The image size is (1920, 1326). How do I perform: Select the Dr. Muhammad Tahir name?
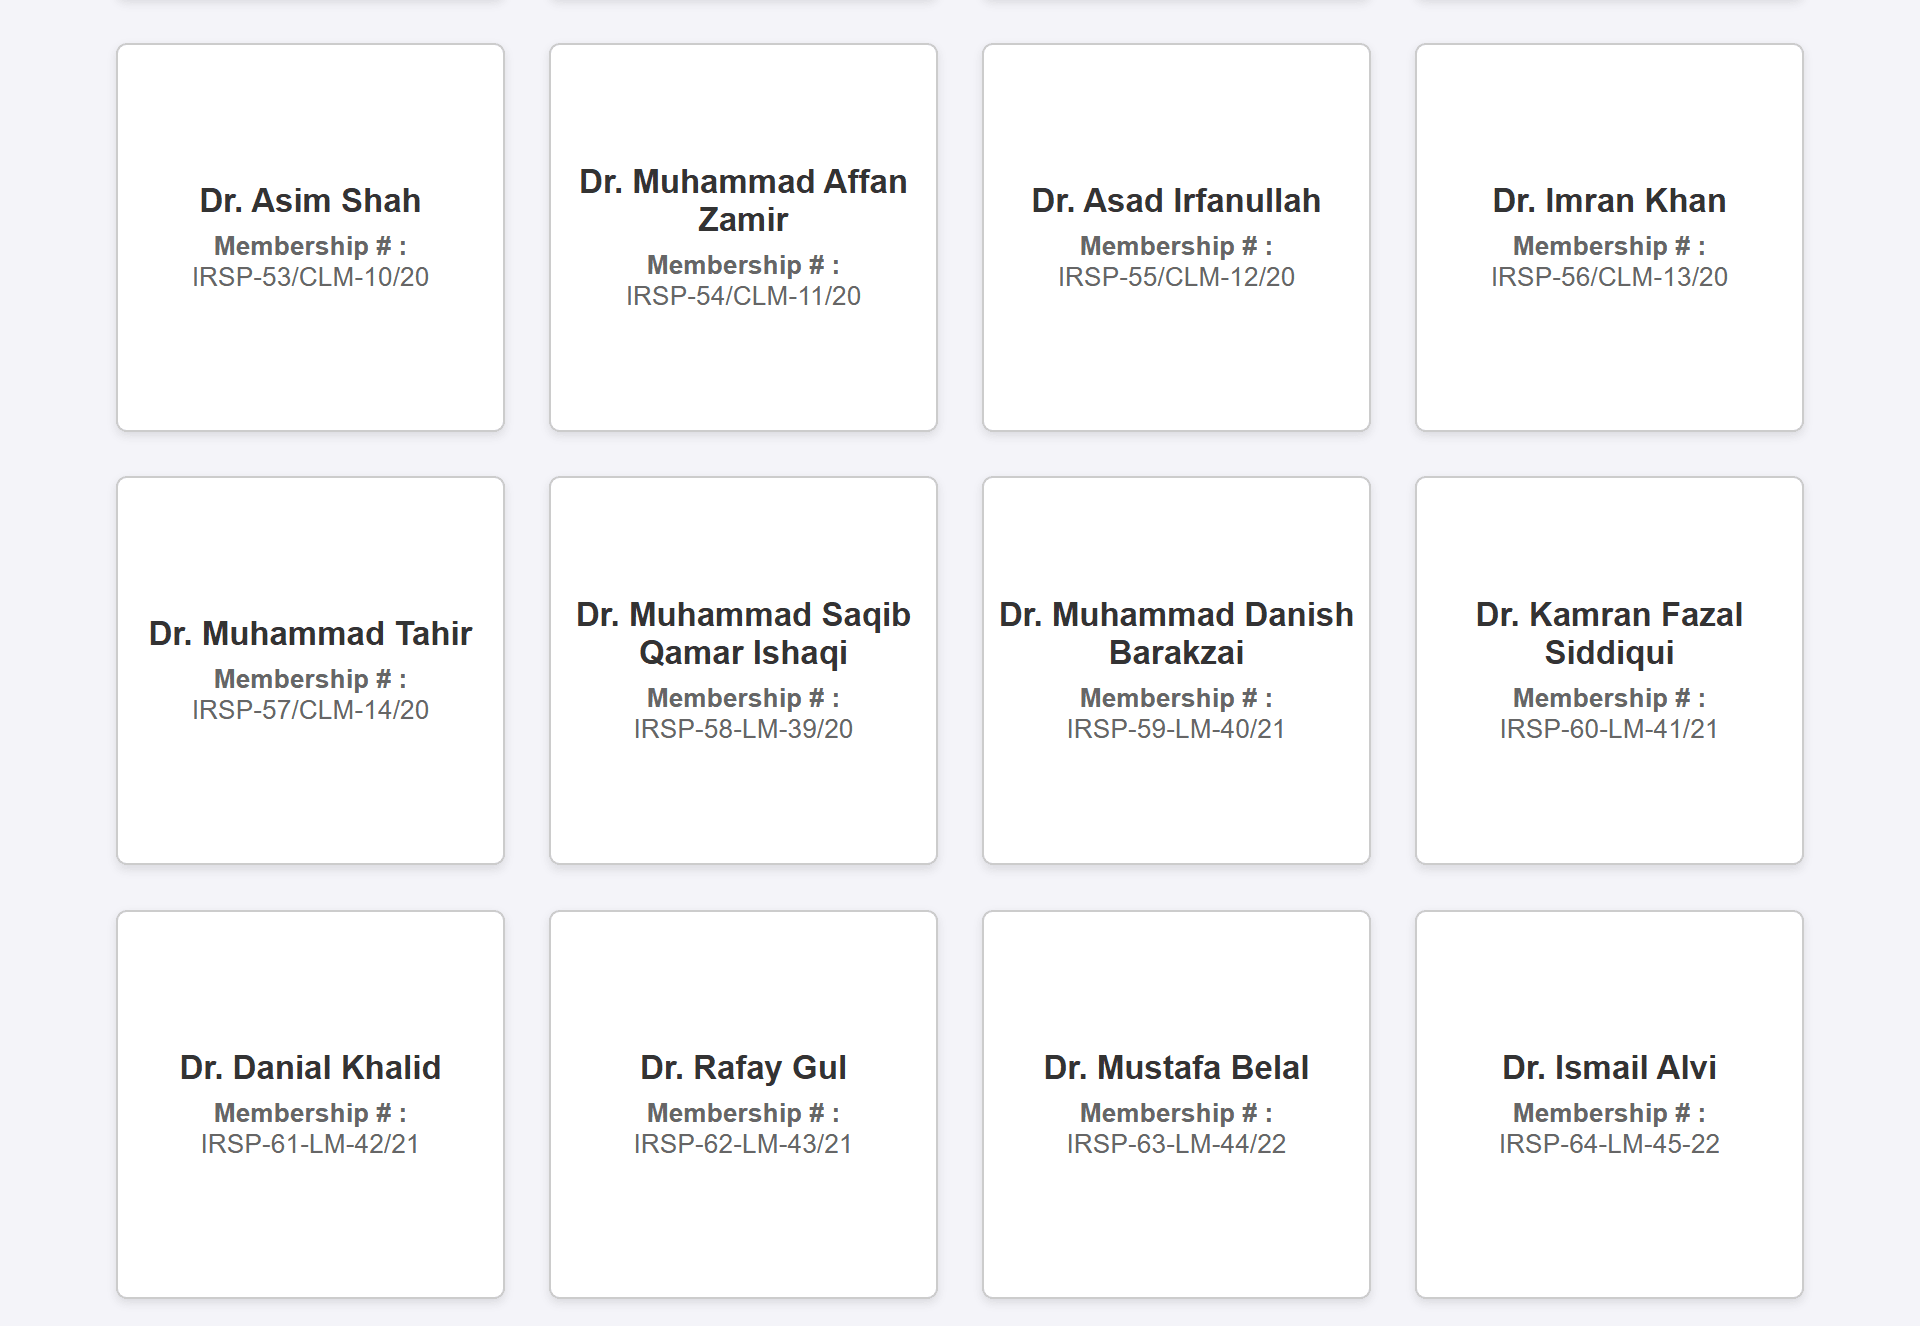310,634
